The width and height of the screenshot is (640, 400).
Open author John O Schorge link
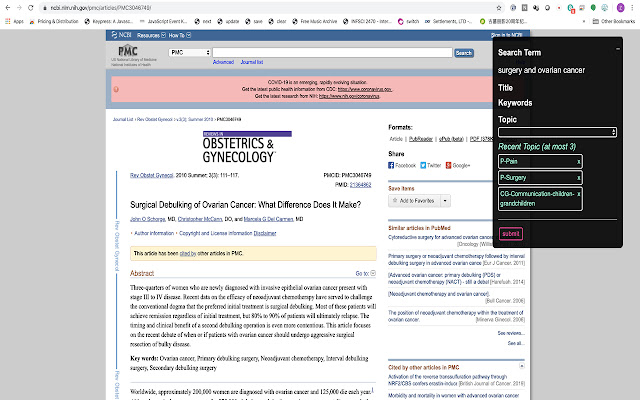pyautogui.click(x=148, y=219)
